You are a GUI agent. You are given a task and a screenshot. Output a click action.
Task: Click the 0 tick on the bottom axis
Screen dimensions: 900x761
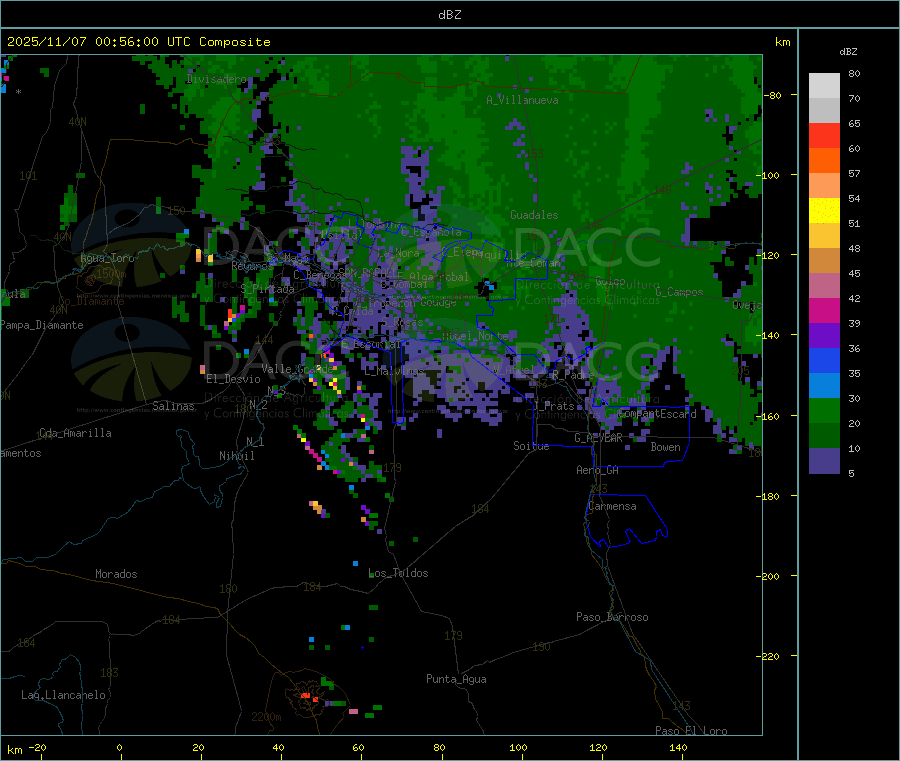point(119,748)
